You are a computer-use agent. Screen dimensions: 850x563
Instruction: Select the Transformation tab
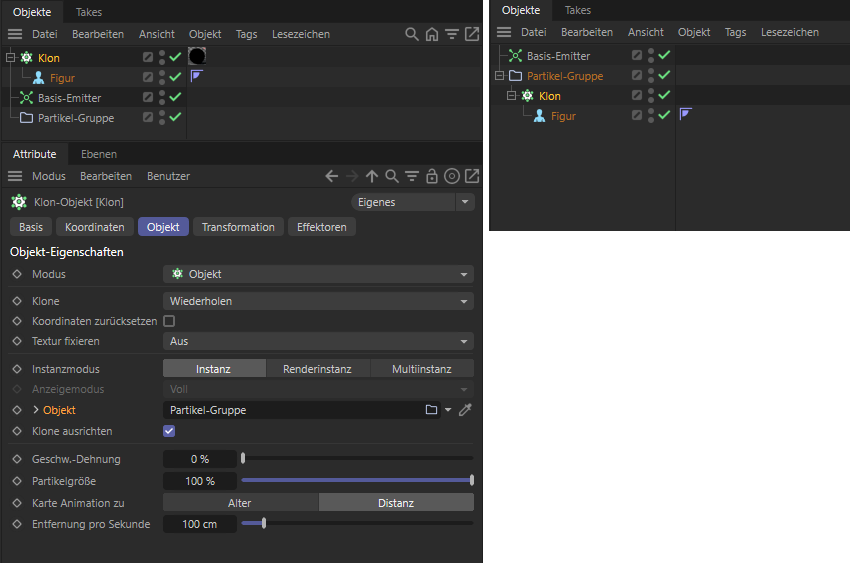[x=238, y=227]
